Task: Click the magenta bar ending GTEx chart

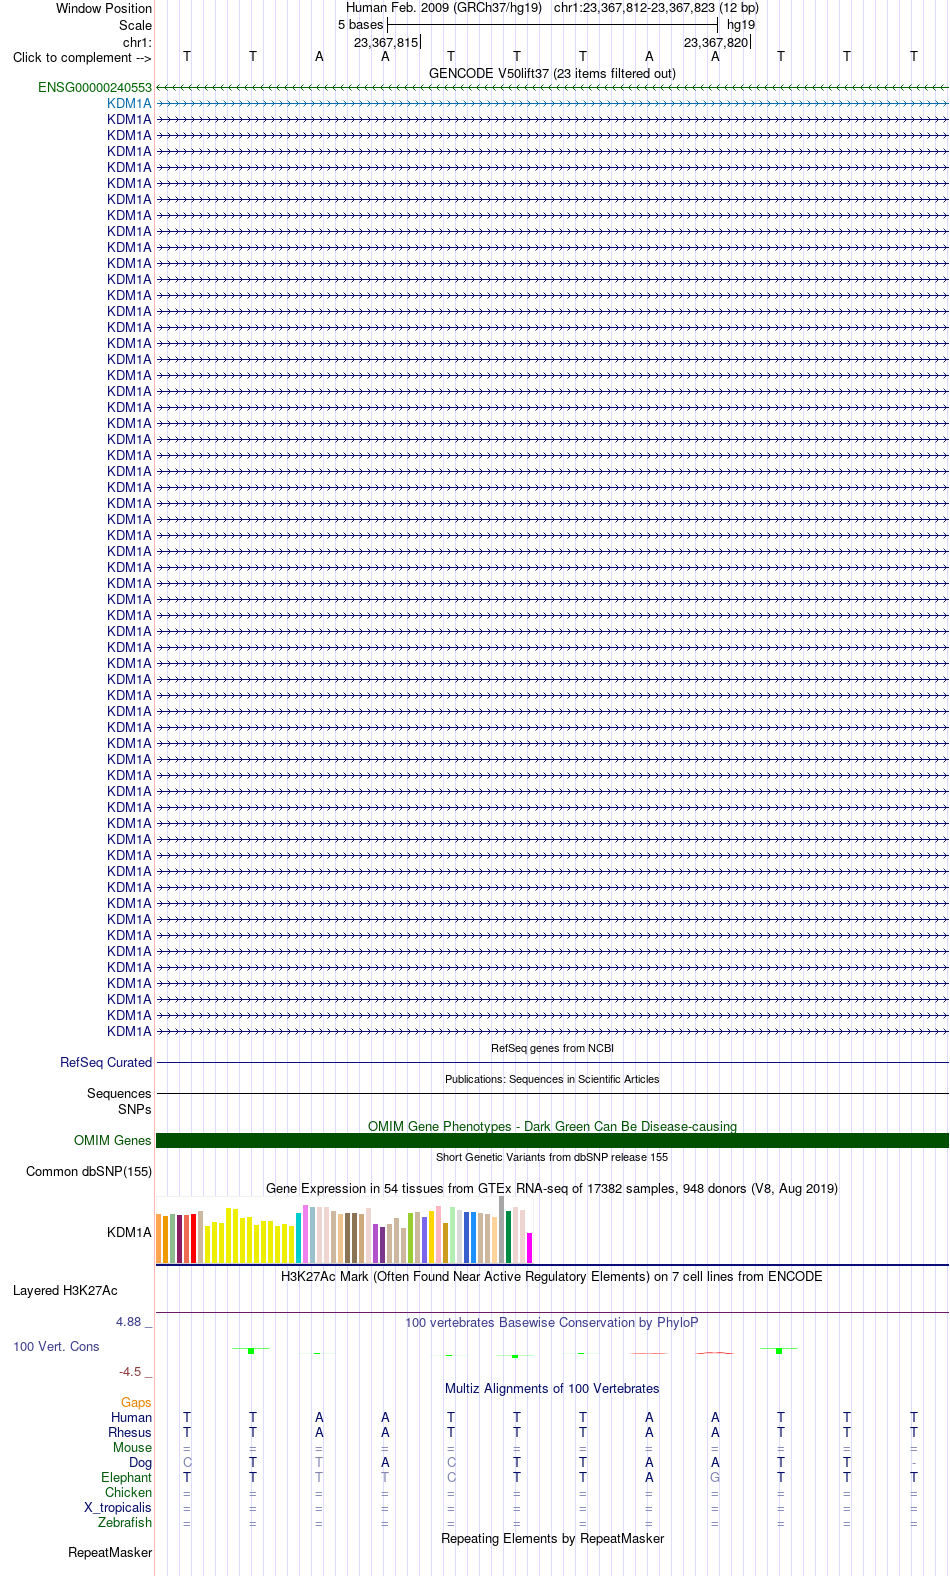Action: click(x=529, y=1248)
